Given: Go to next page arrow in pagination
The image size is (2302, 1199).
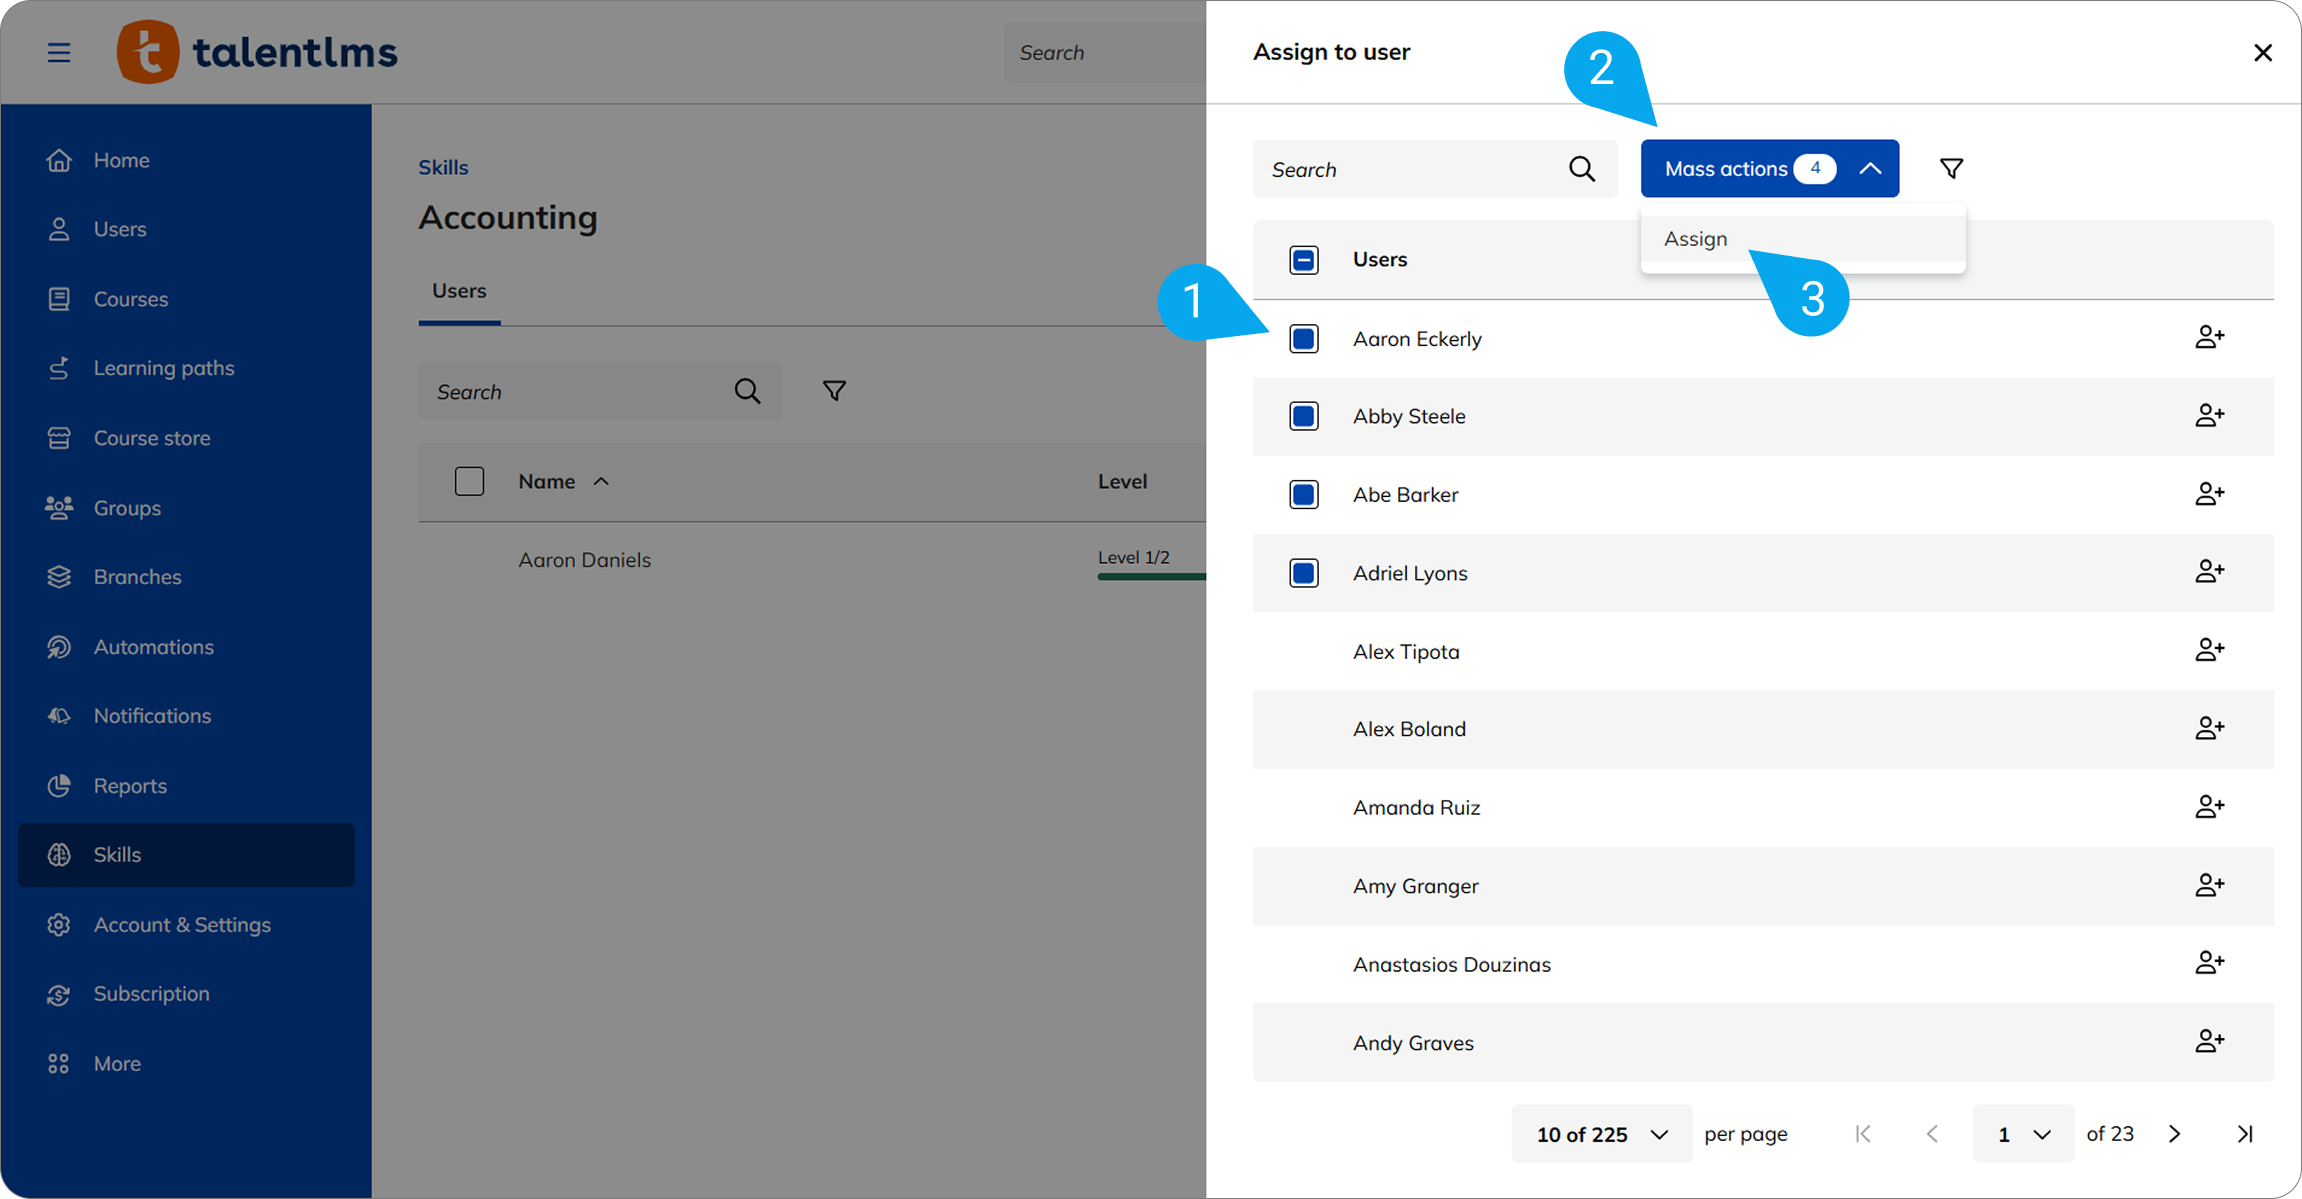Looking at the screenshot, I should point(2175,1134).
